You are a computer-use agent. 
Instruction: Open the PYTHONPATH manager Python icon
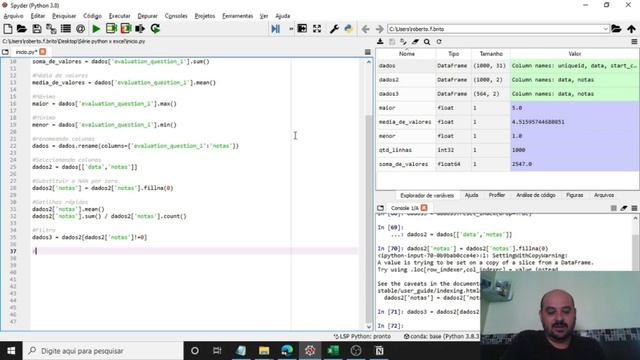[x=349, y=29]
